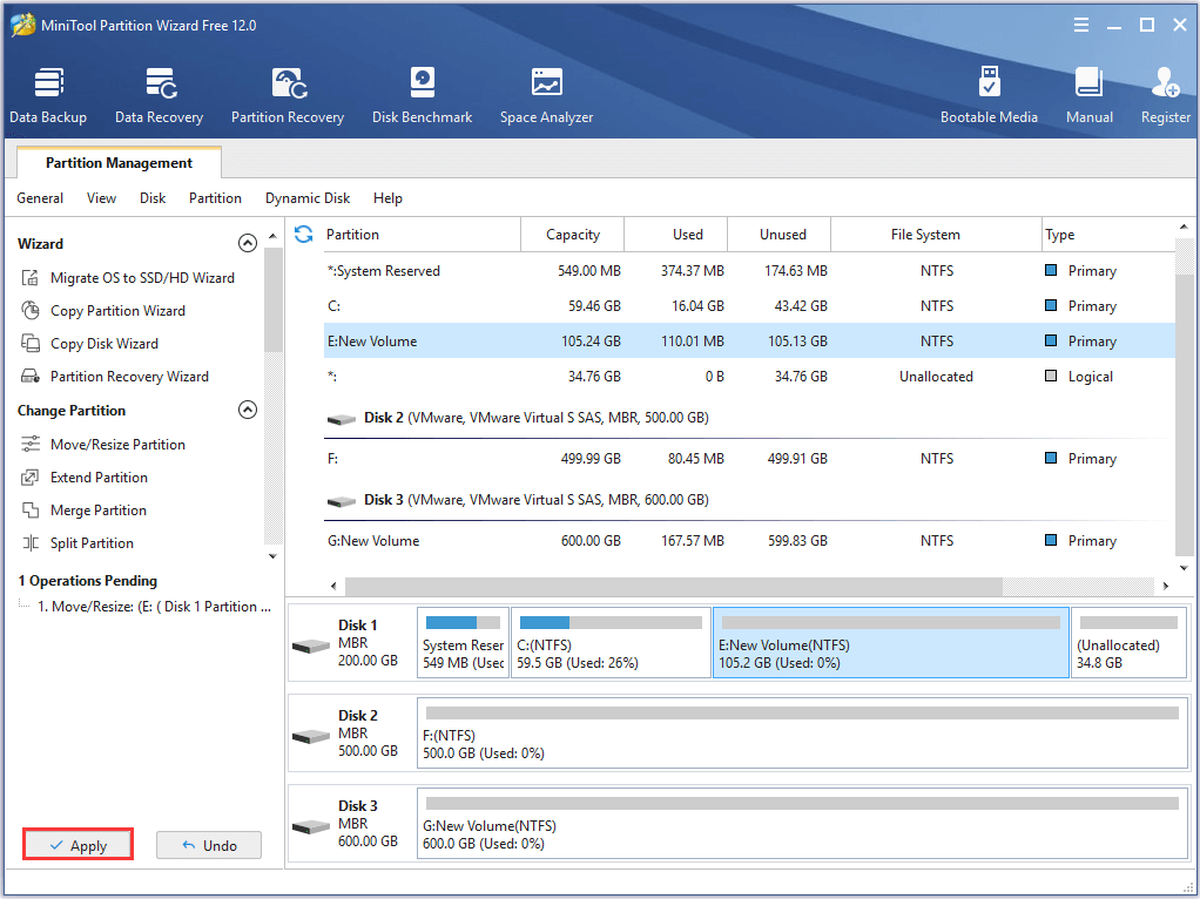Open the Data Backup tool
This screenshot has width=1200, height=899.
click(48, 96)
